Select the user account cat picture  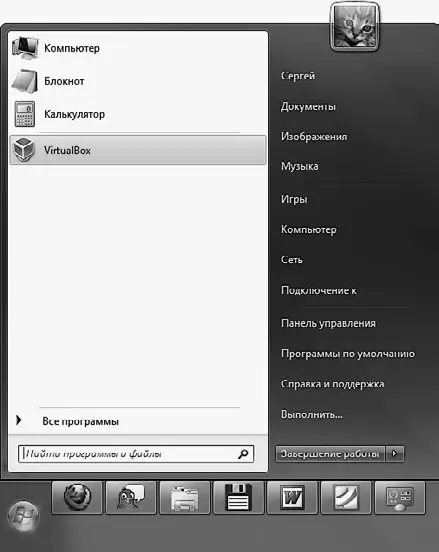(355, 28)
